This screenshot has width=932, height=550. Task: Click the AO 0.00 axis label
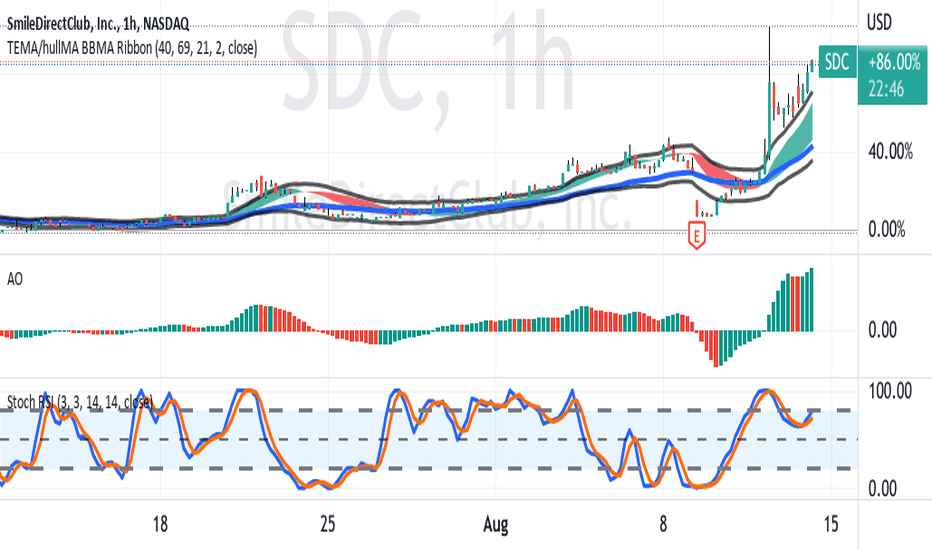click(883, 330)
